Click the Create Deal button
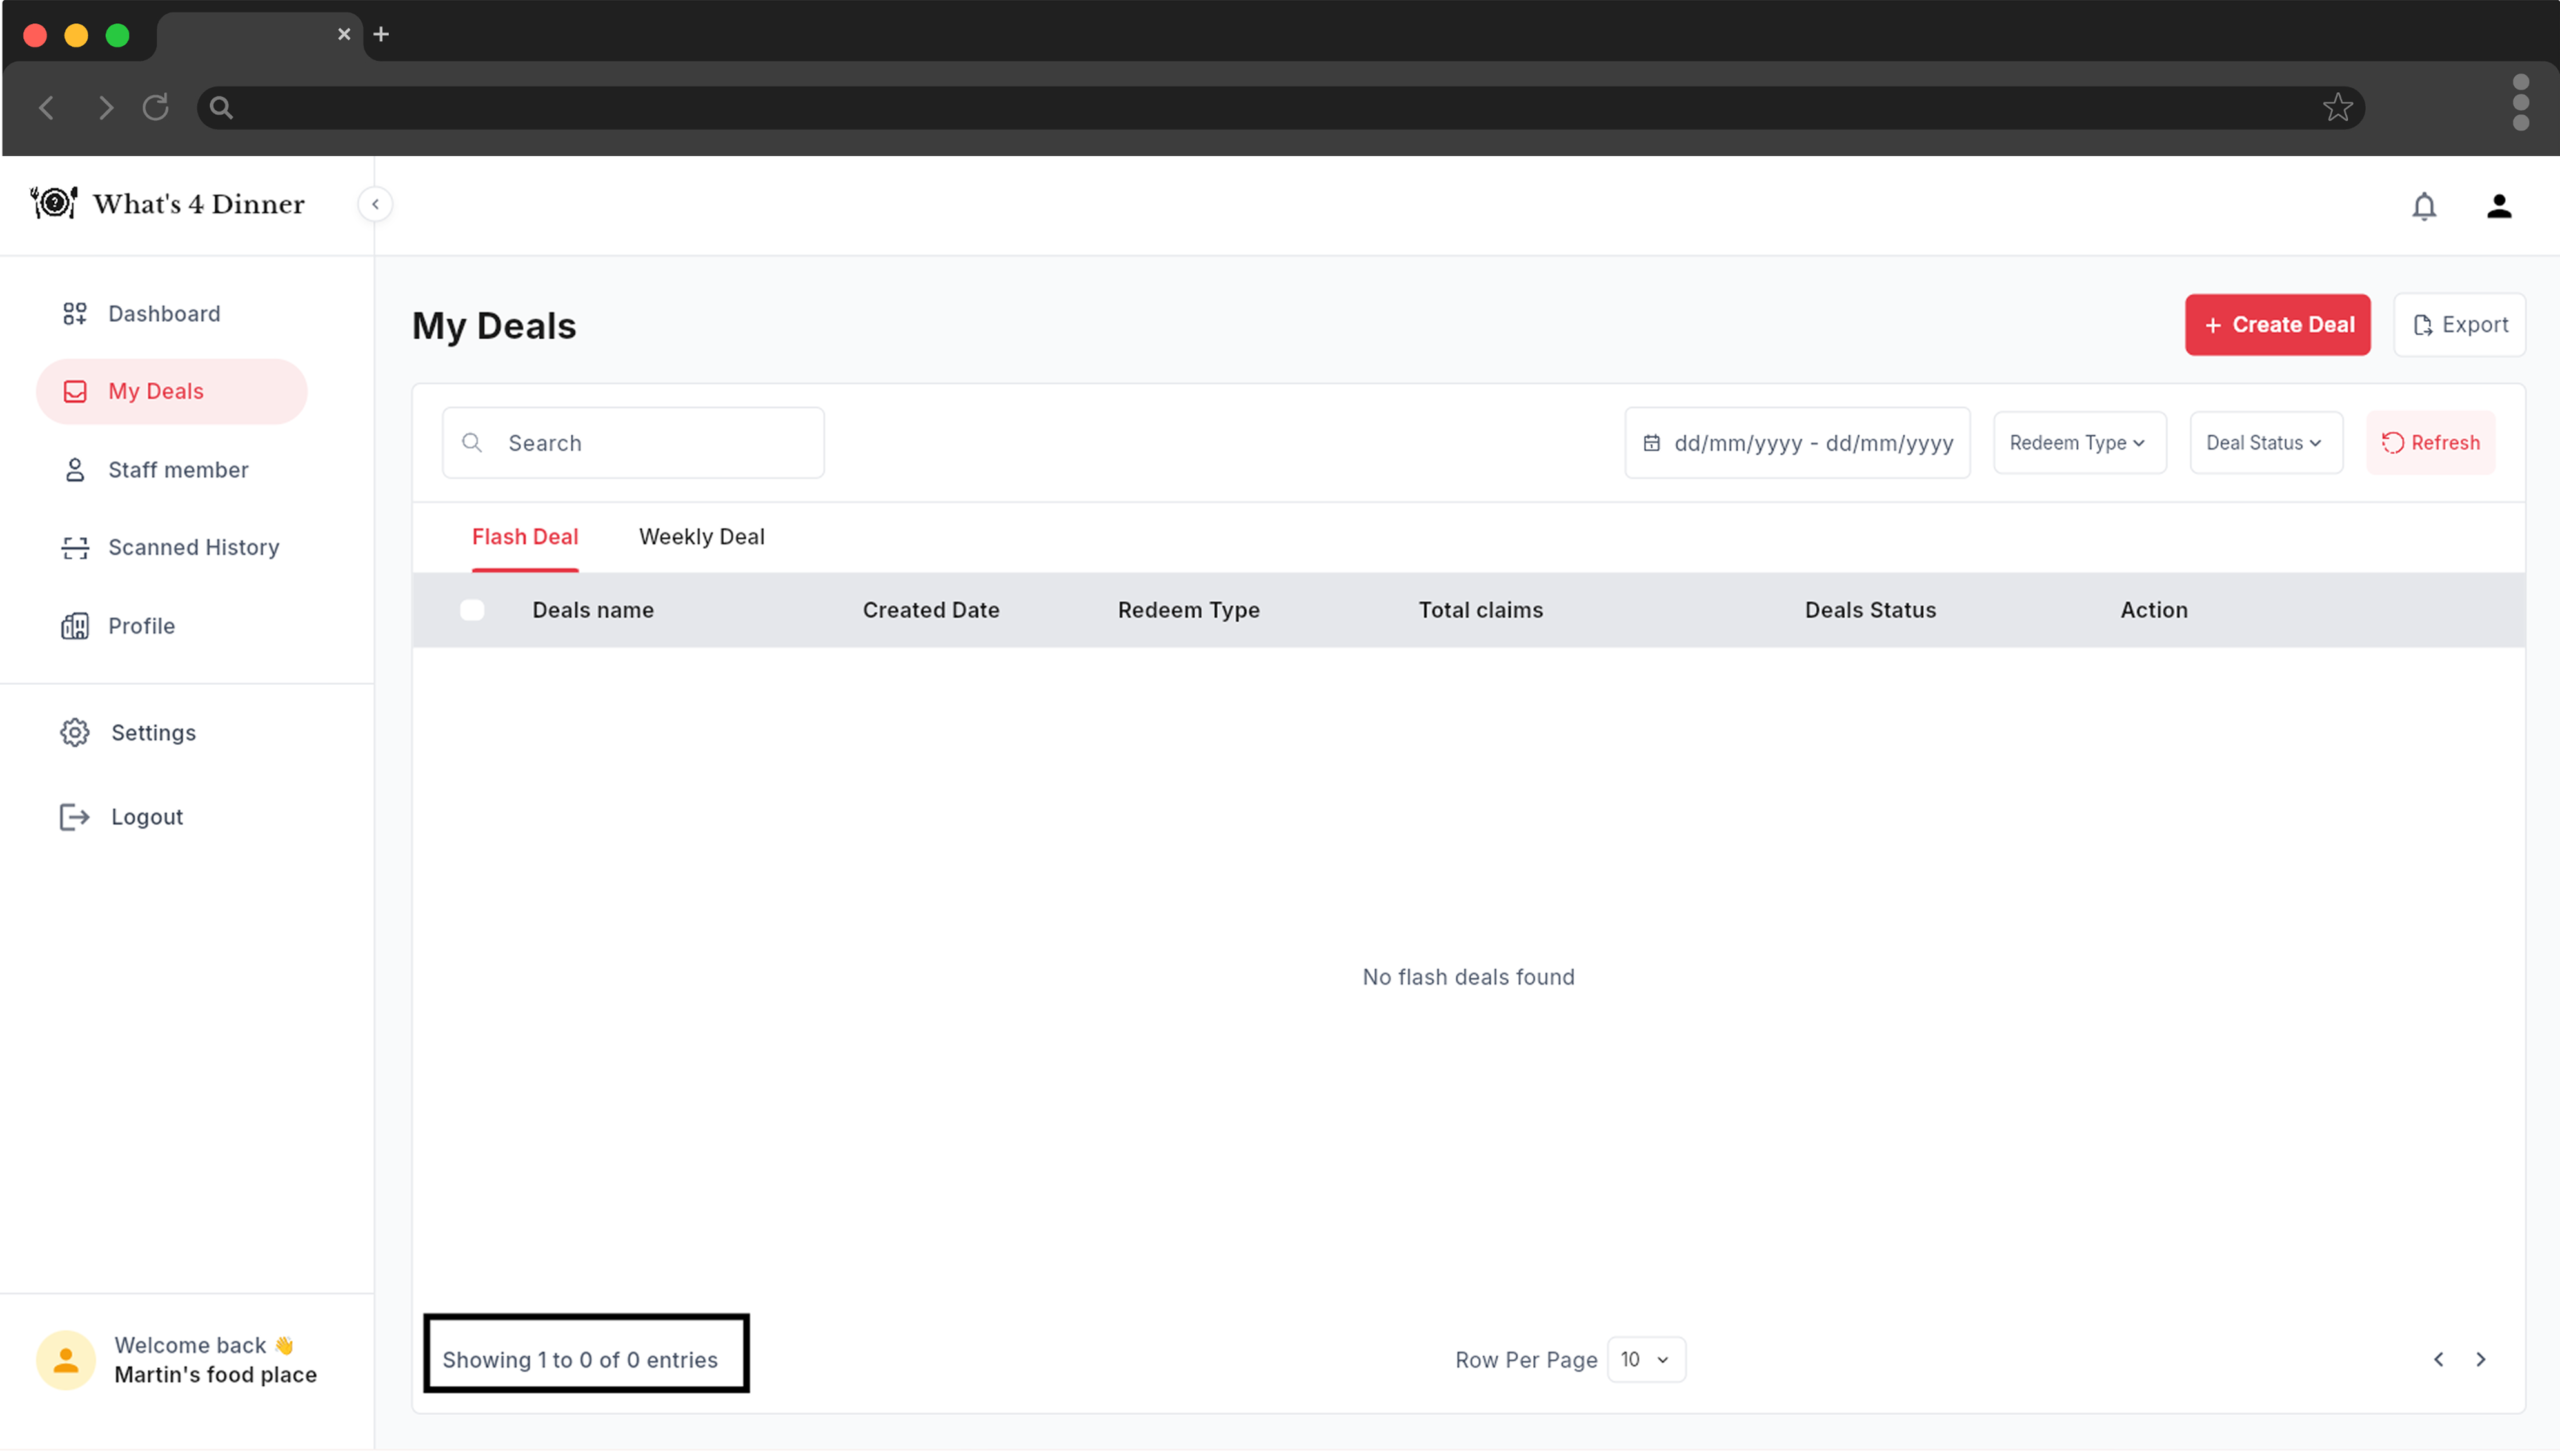Screen dimensions: 2560x1451 2277,324
